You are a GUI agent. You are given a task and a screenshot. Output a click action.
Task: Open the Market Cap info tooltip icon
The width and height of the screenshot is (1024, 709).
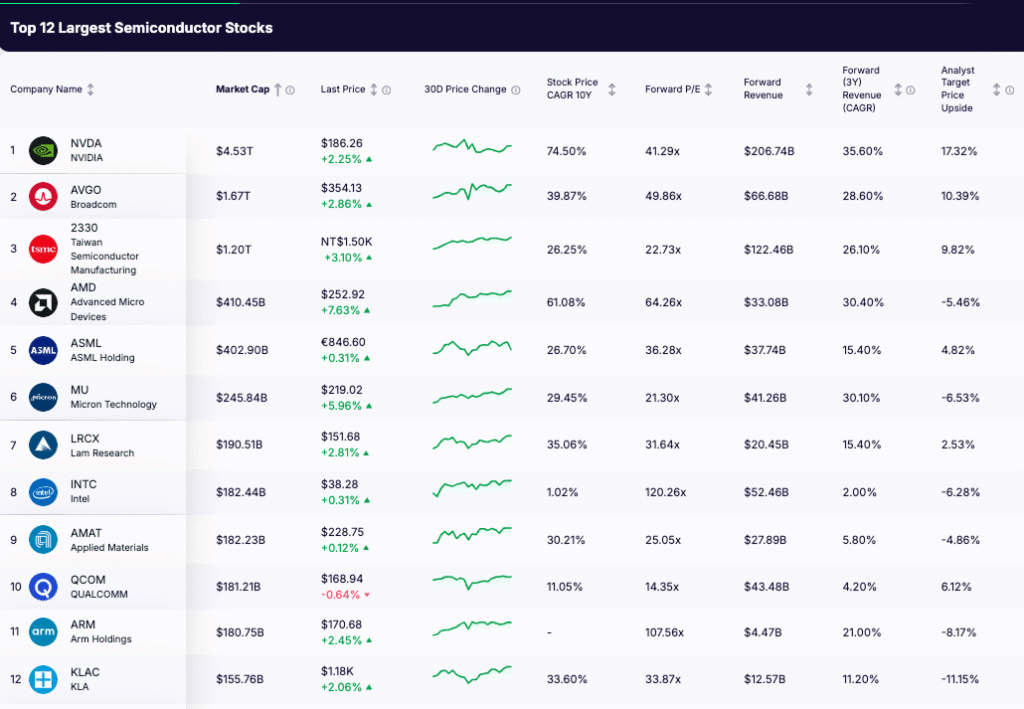pos(290,88)
